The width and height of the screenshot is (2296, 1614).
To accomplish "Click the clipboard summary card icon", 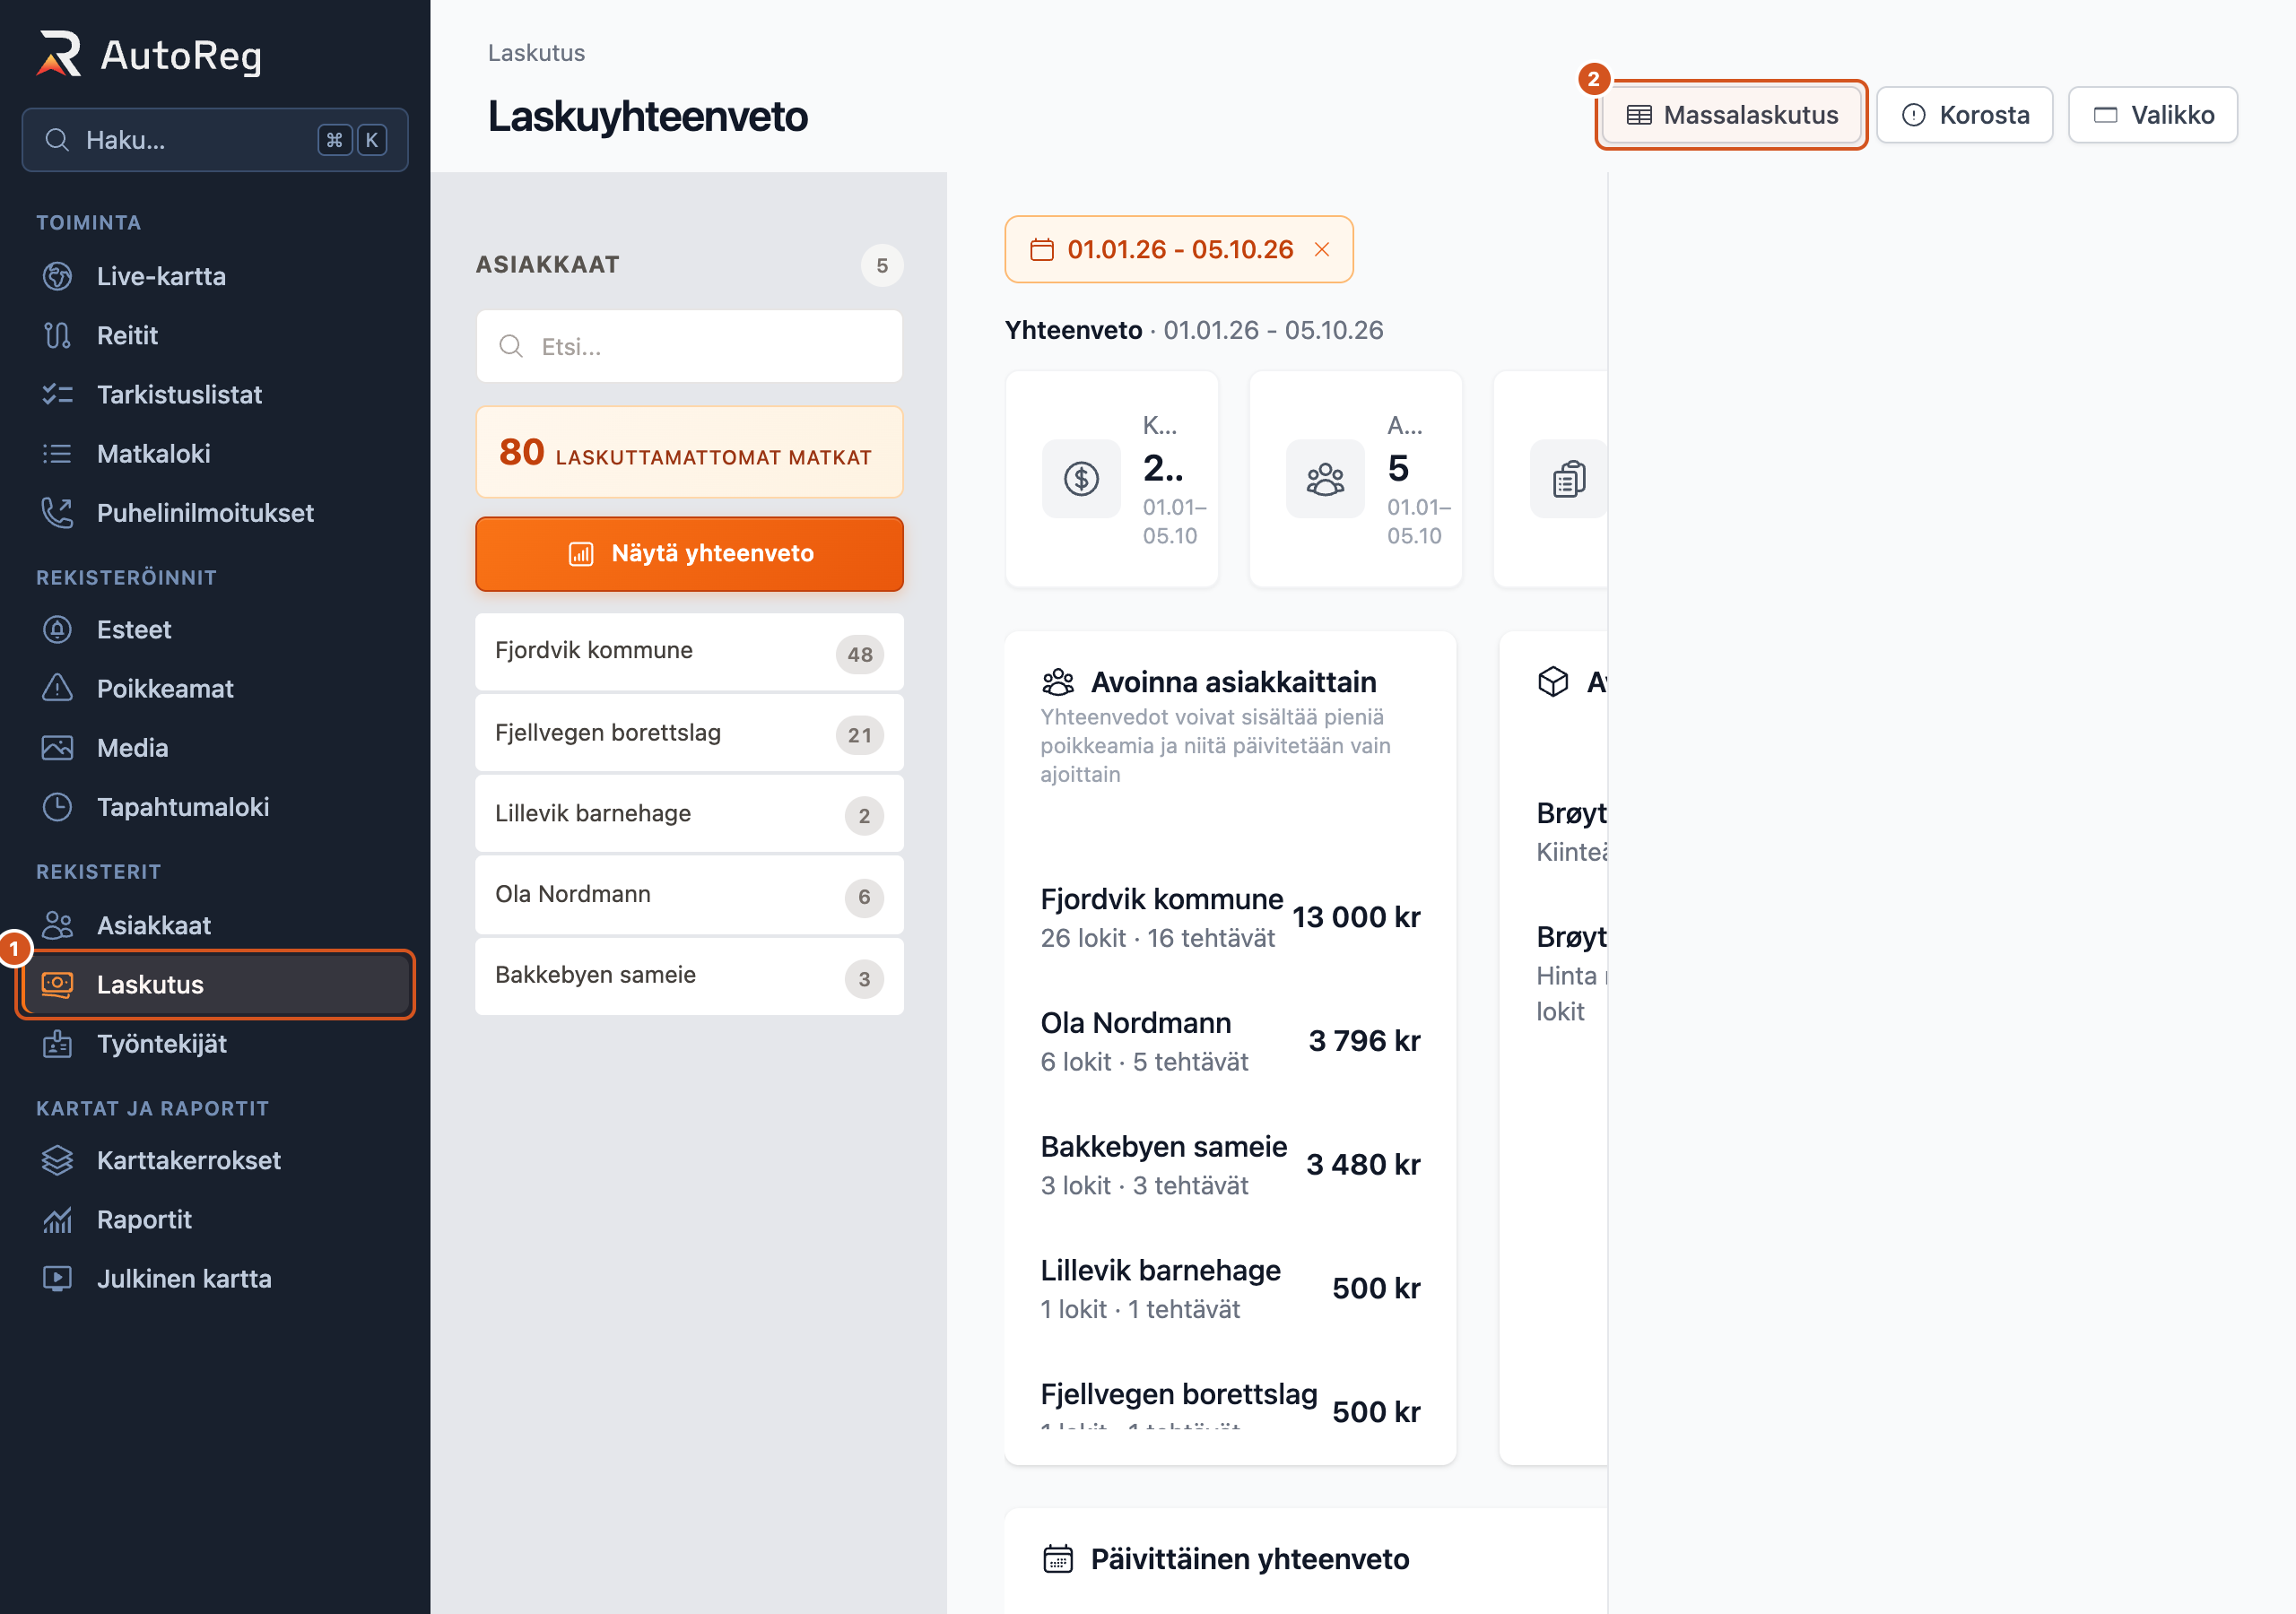I will pyautogui.click(x=1568, y=479).
